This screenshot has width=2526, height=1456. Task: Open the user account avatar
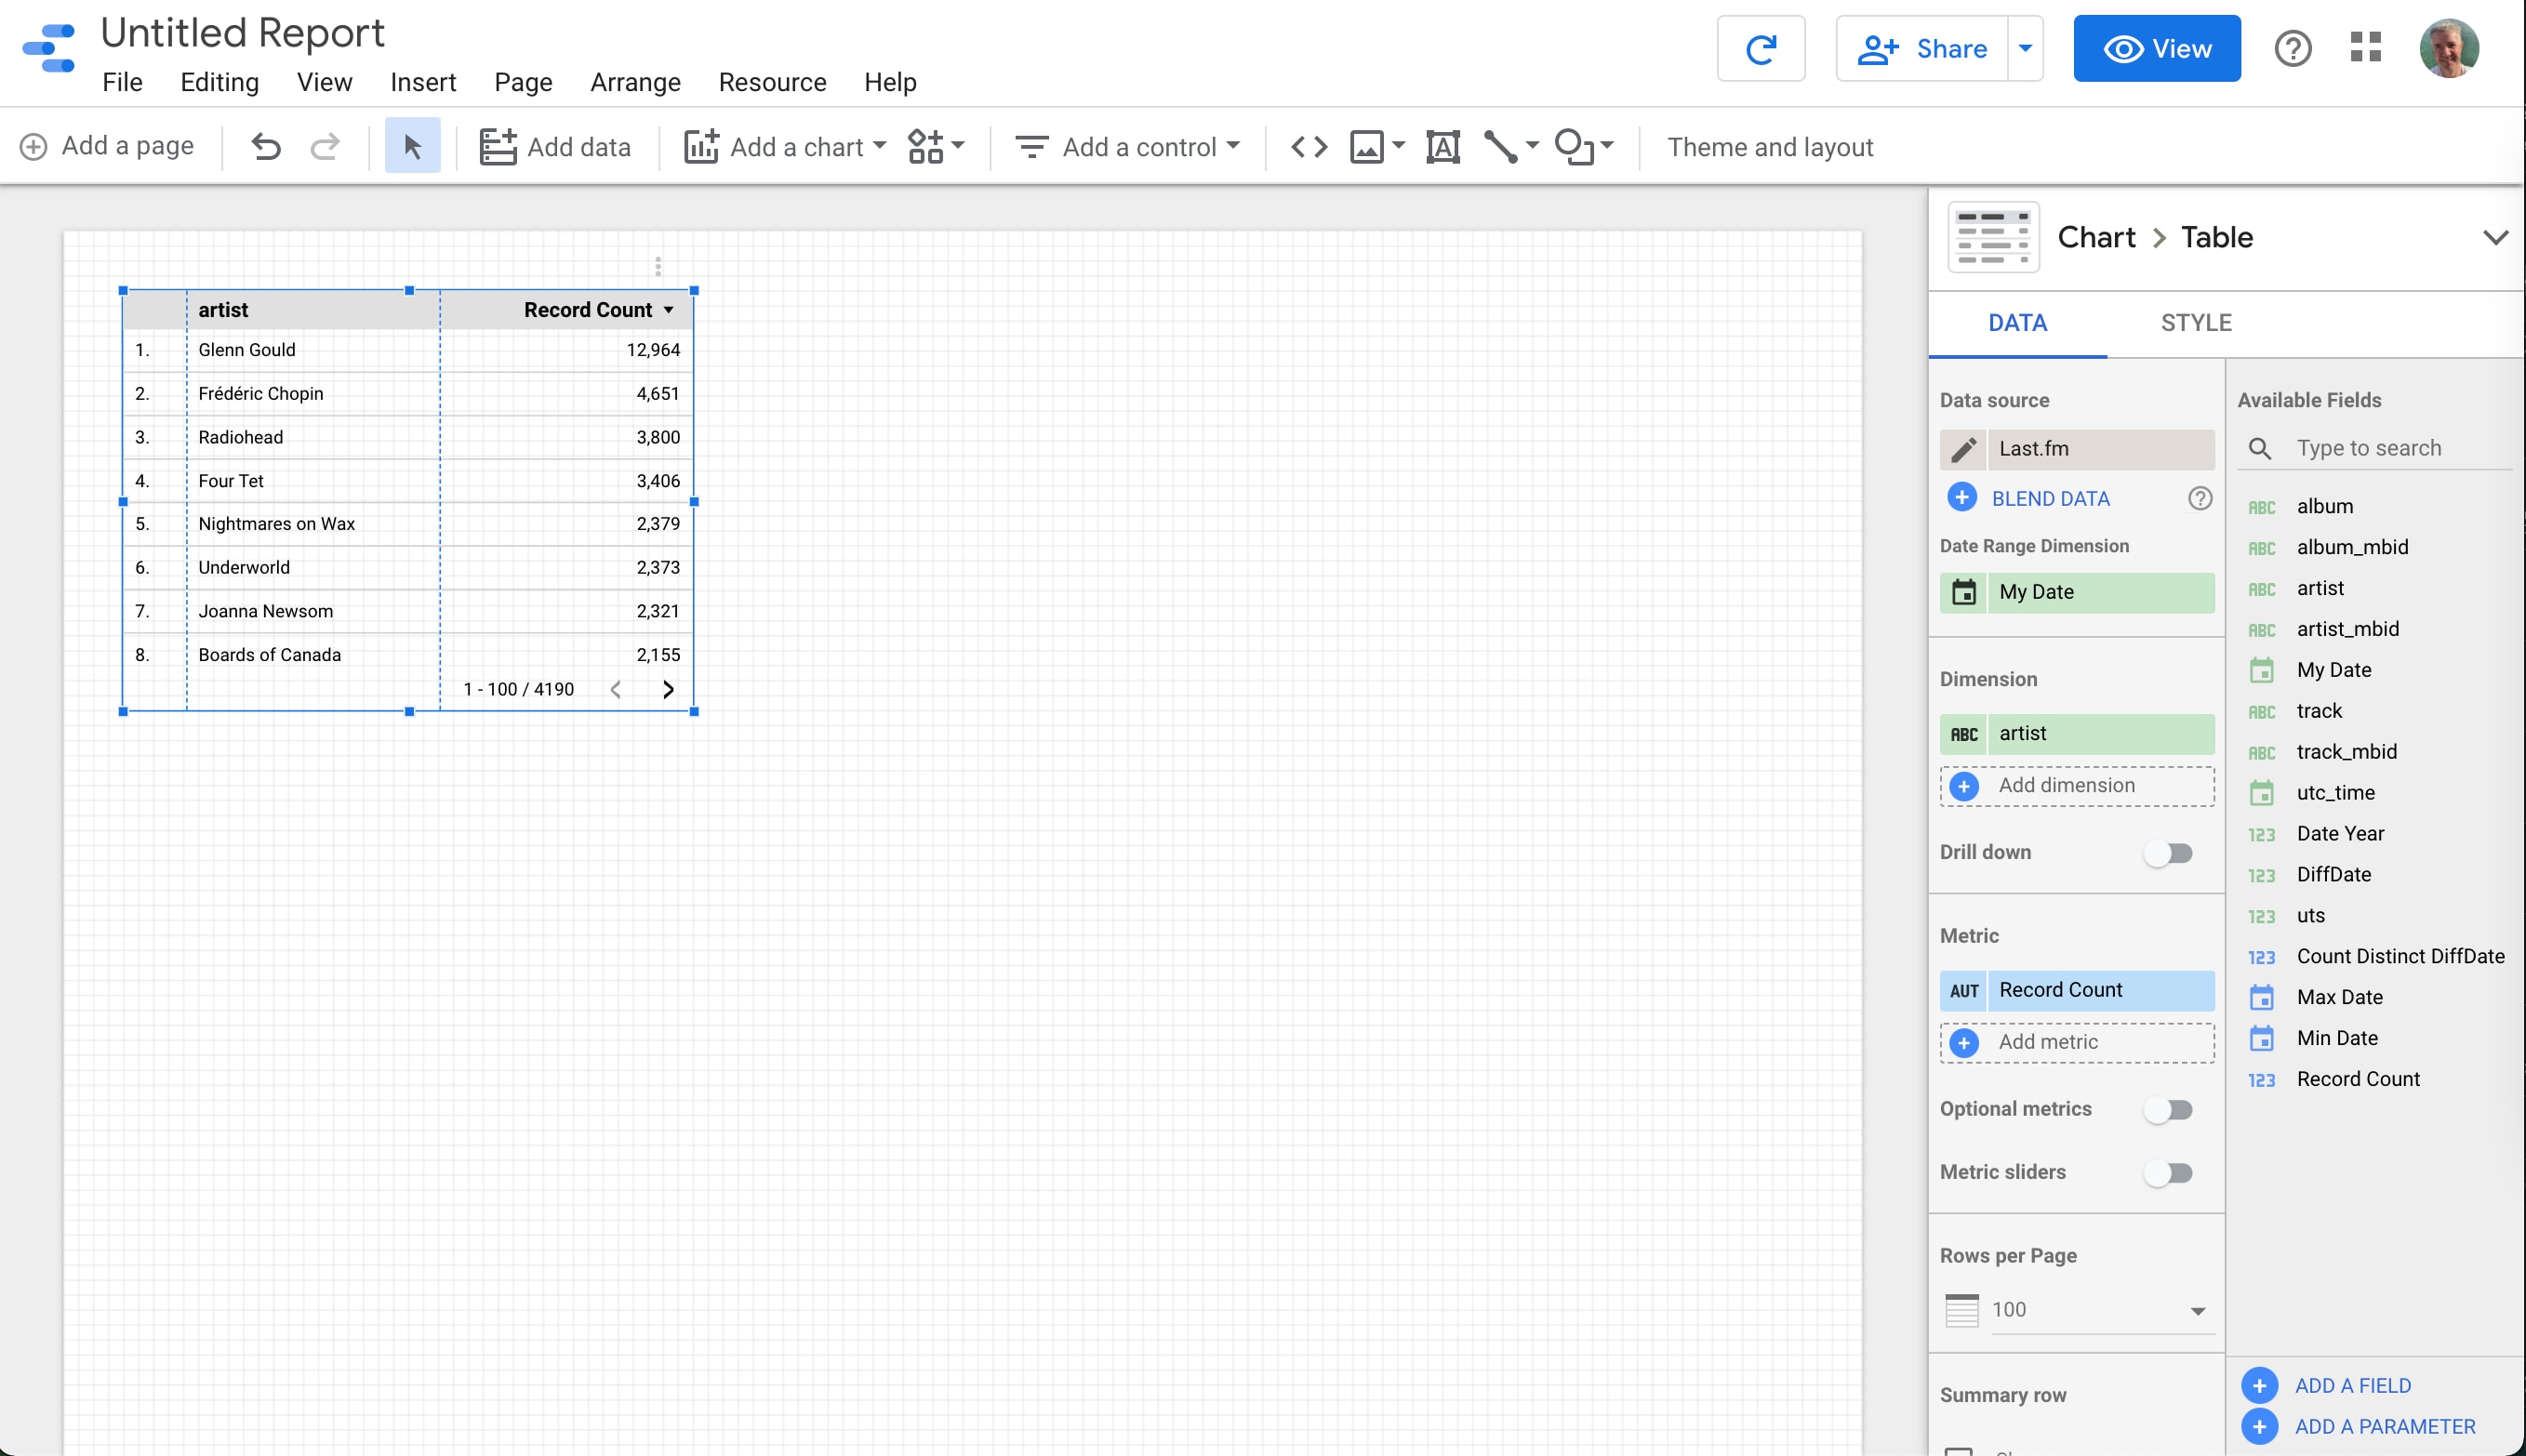tap(2448, 48)
